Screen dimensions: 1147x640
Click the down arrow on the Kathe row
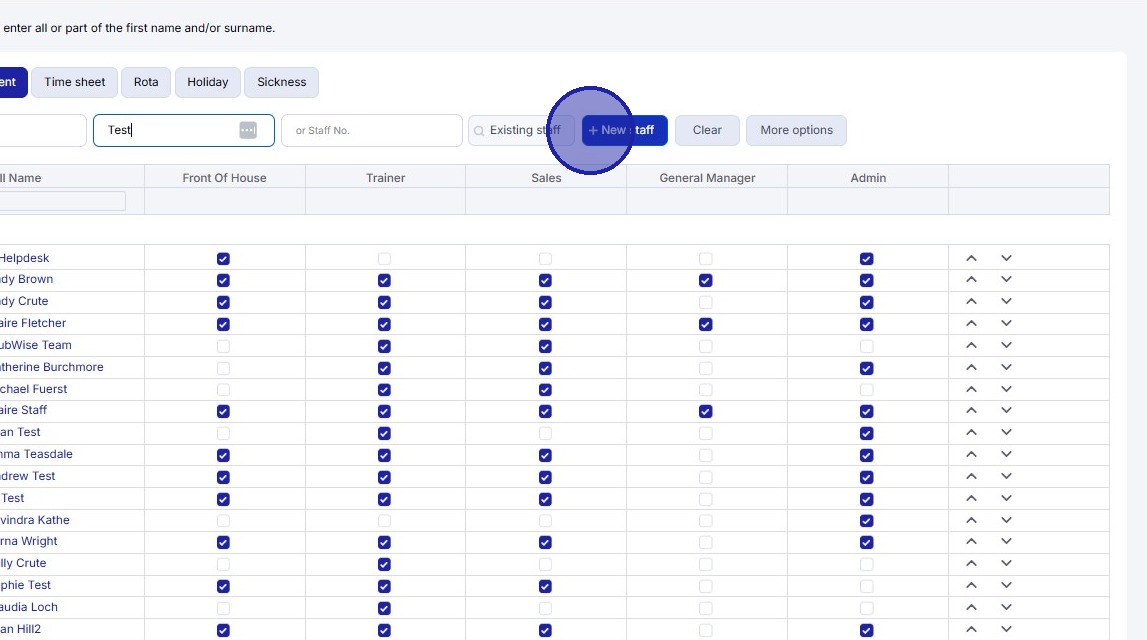tap(1006, 520)
